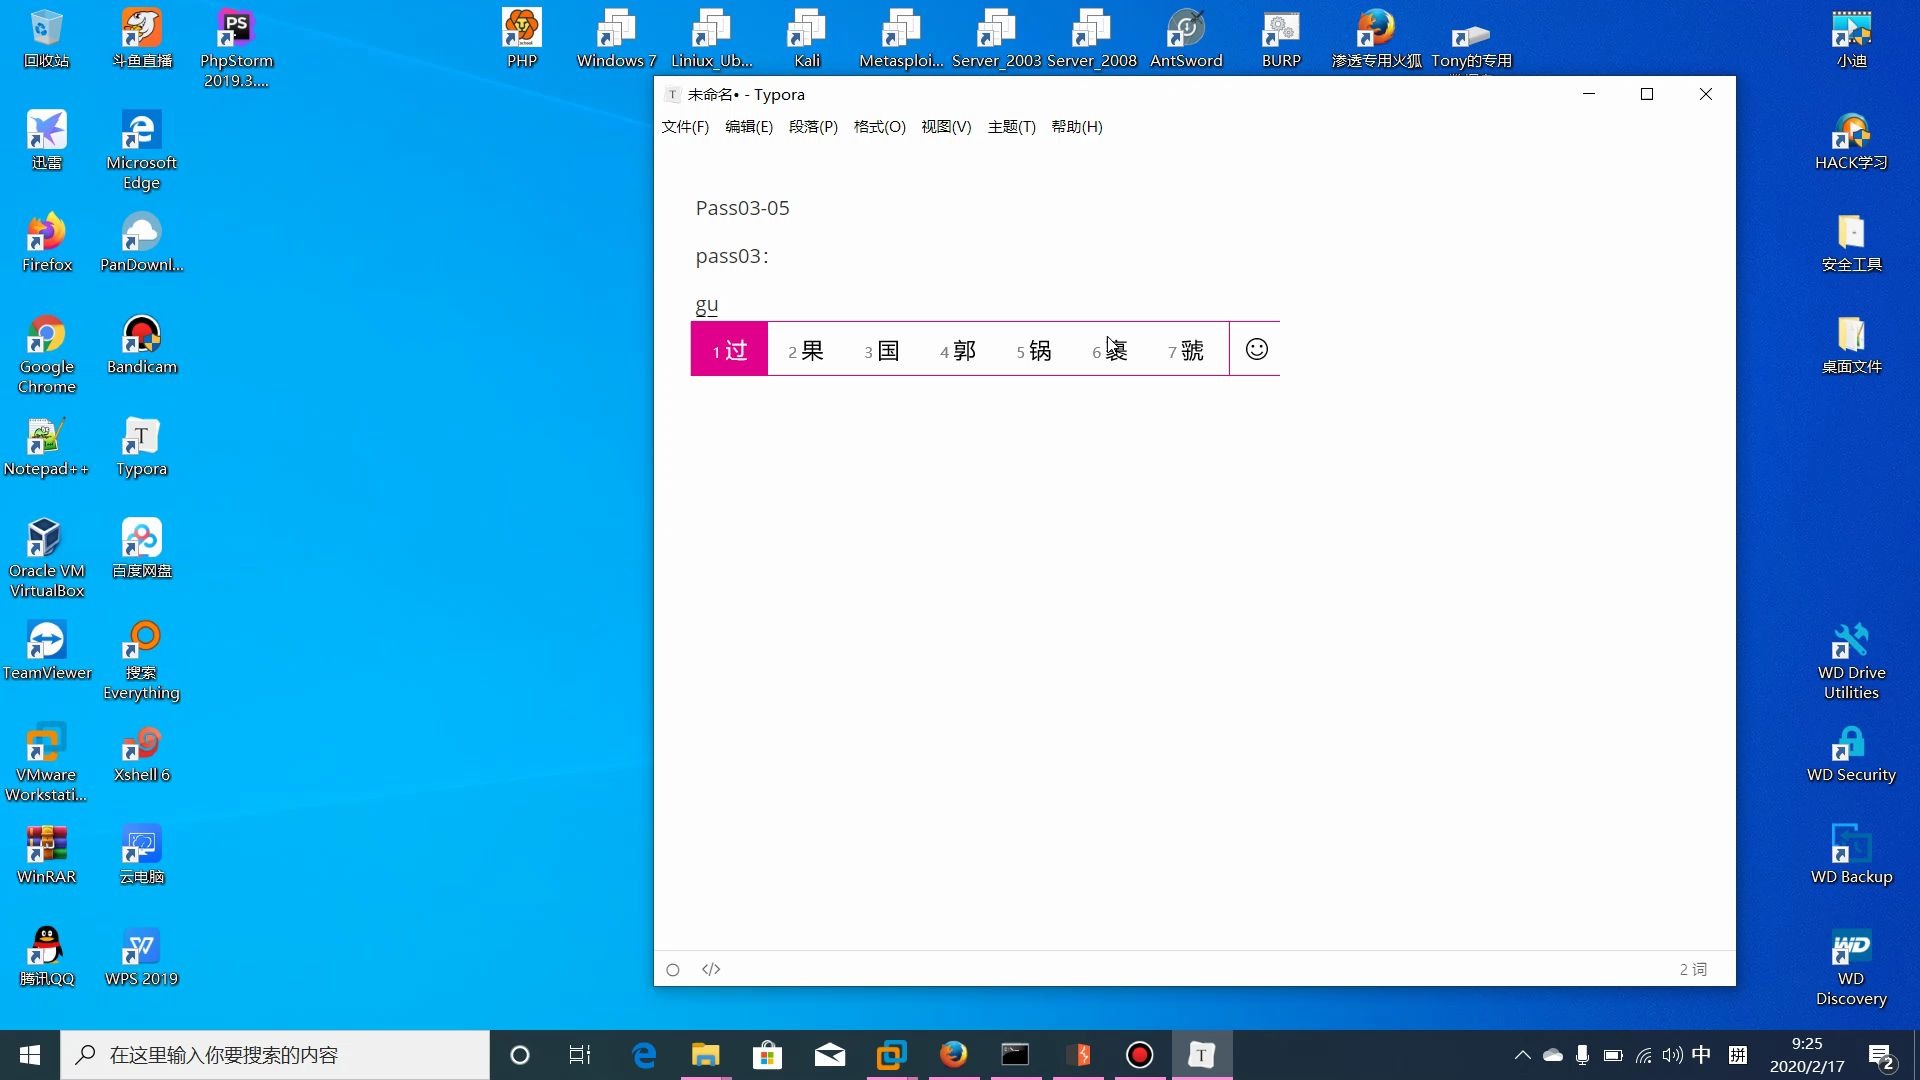The width and height of the screenshot is (1920, 1080).
Task: Select the Google Chrome desktop icon
Action: (x=47, y=355)
